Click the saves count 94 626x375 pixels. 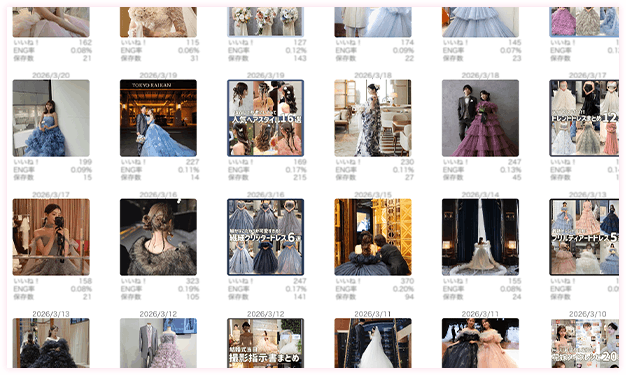point(409,297)
